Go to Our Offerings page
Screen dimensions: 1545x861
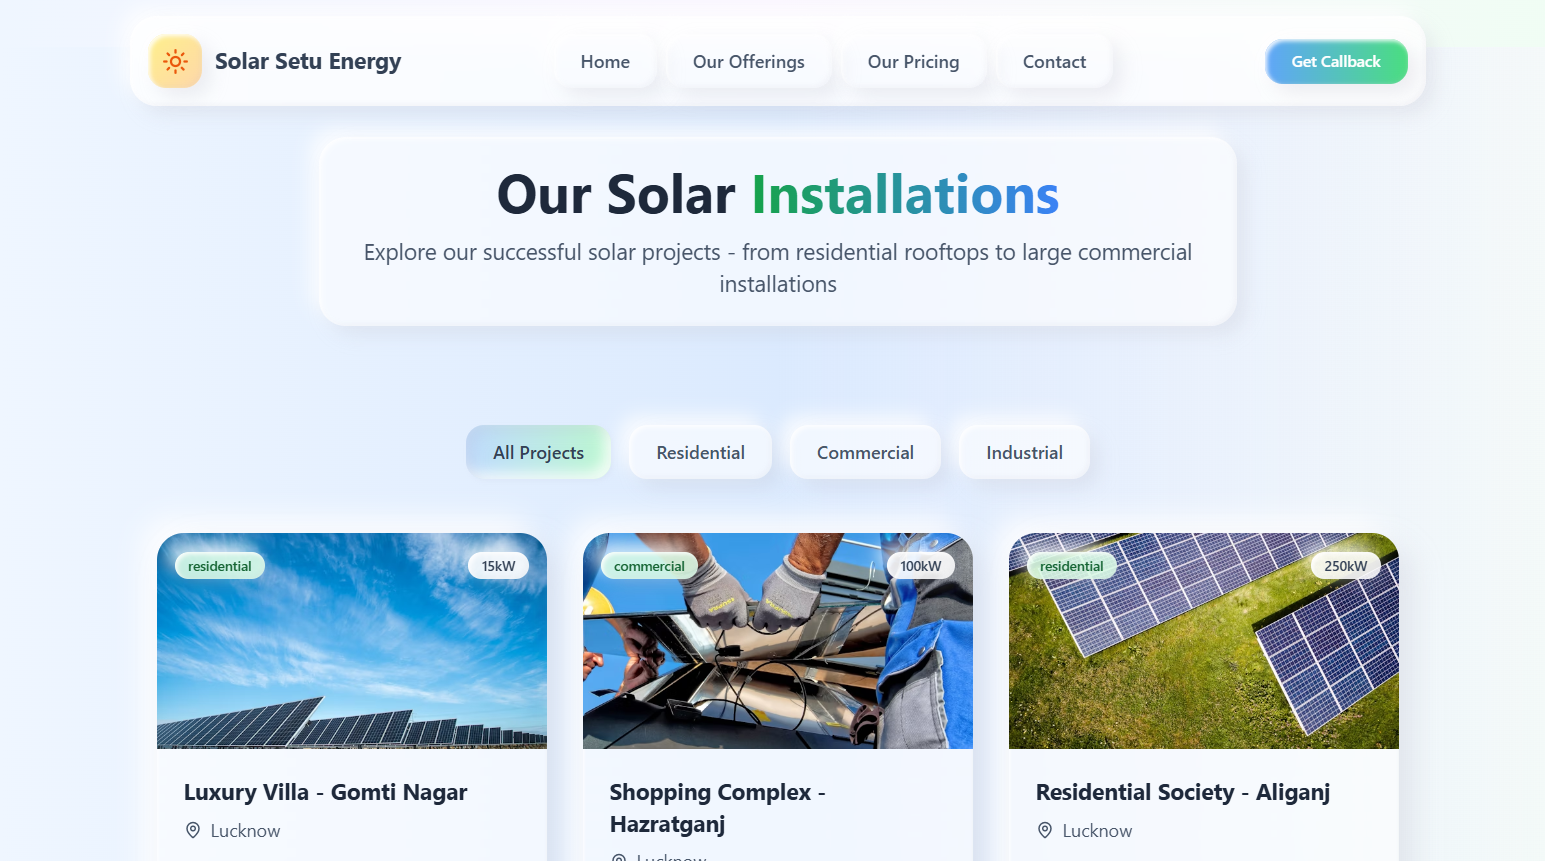coord(749,62)
